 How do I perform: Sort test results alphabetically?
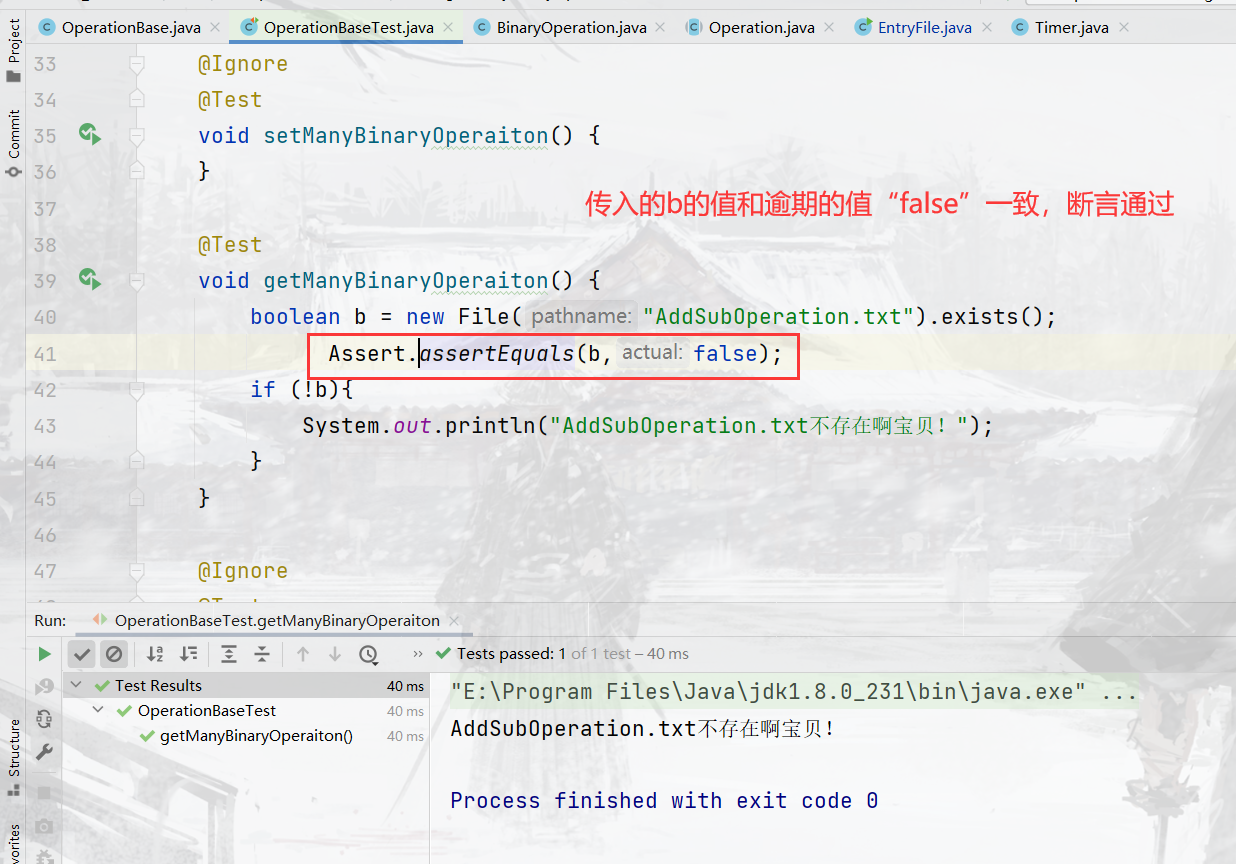pos(155,654)
